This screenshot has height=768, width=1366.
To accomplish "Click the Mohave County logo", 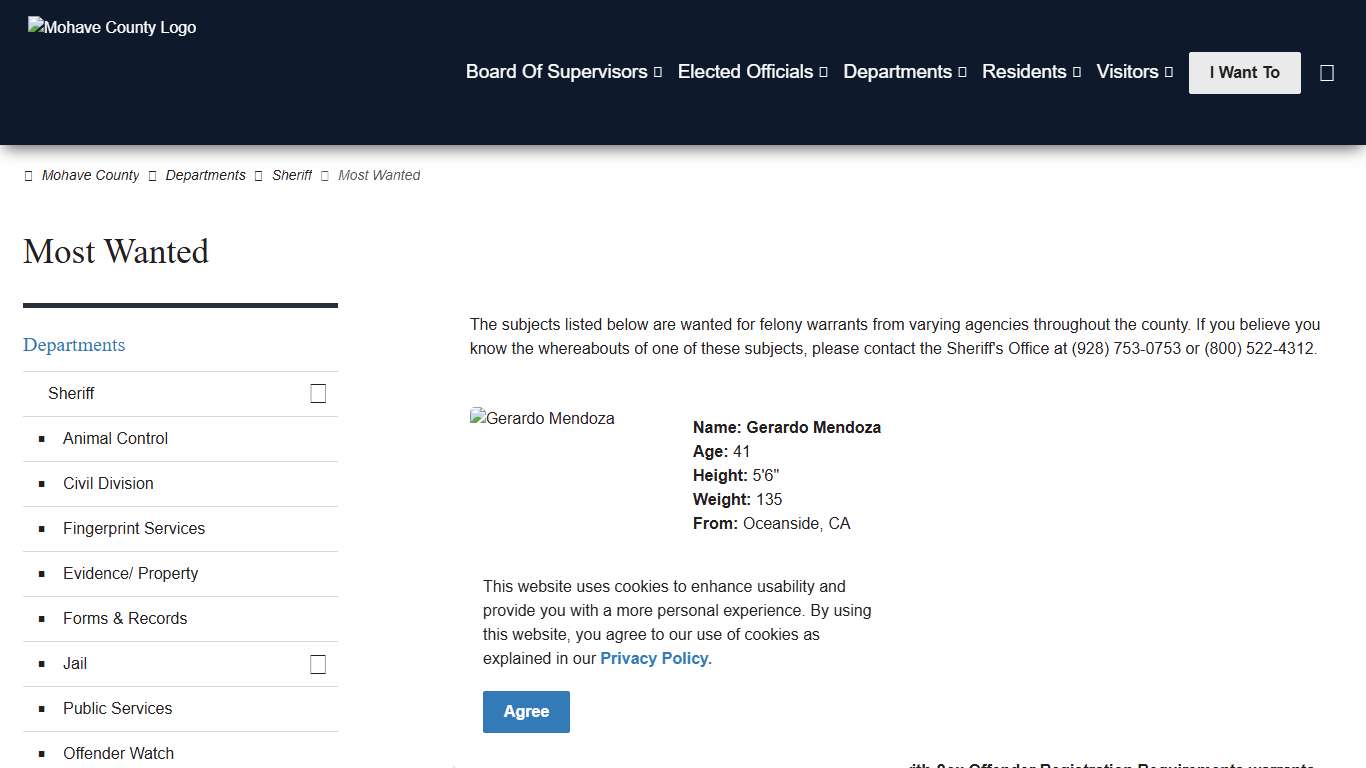I will tap(112, 28).
